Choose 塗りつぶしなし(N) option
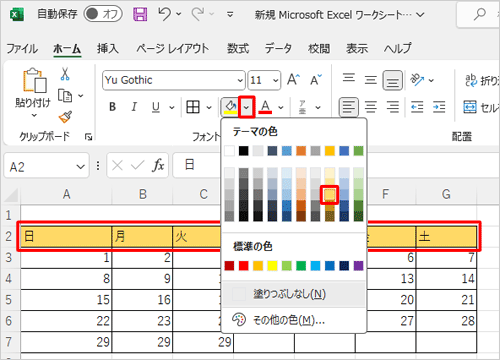Image resolution: width=500 pixels, height=360 pixels. pos(294,294)
